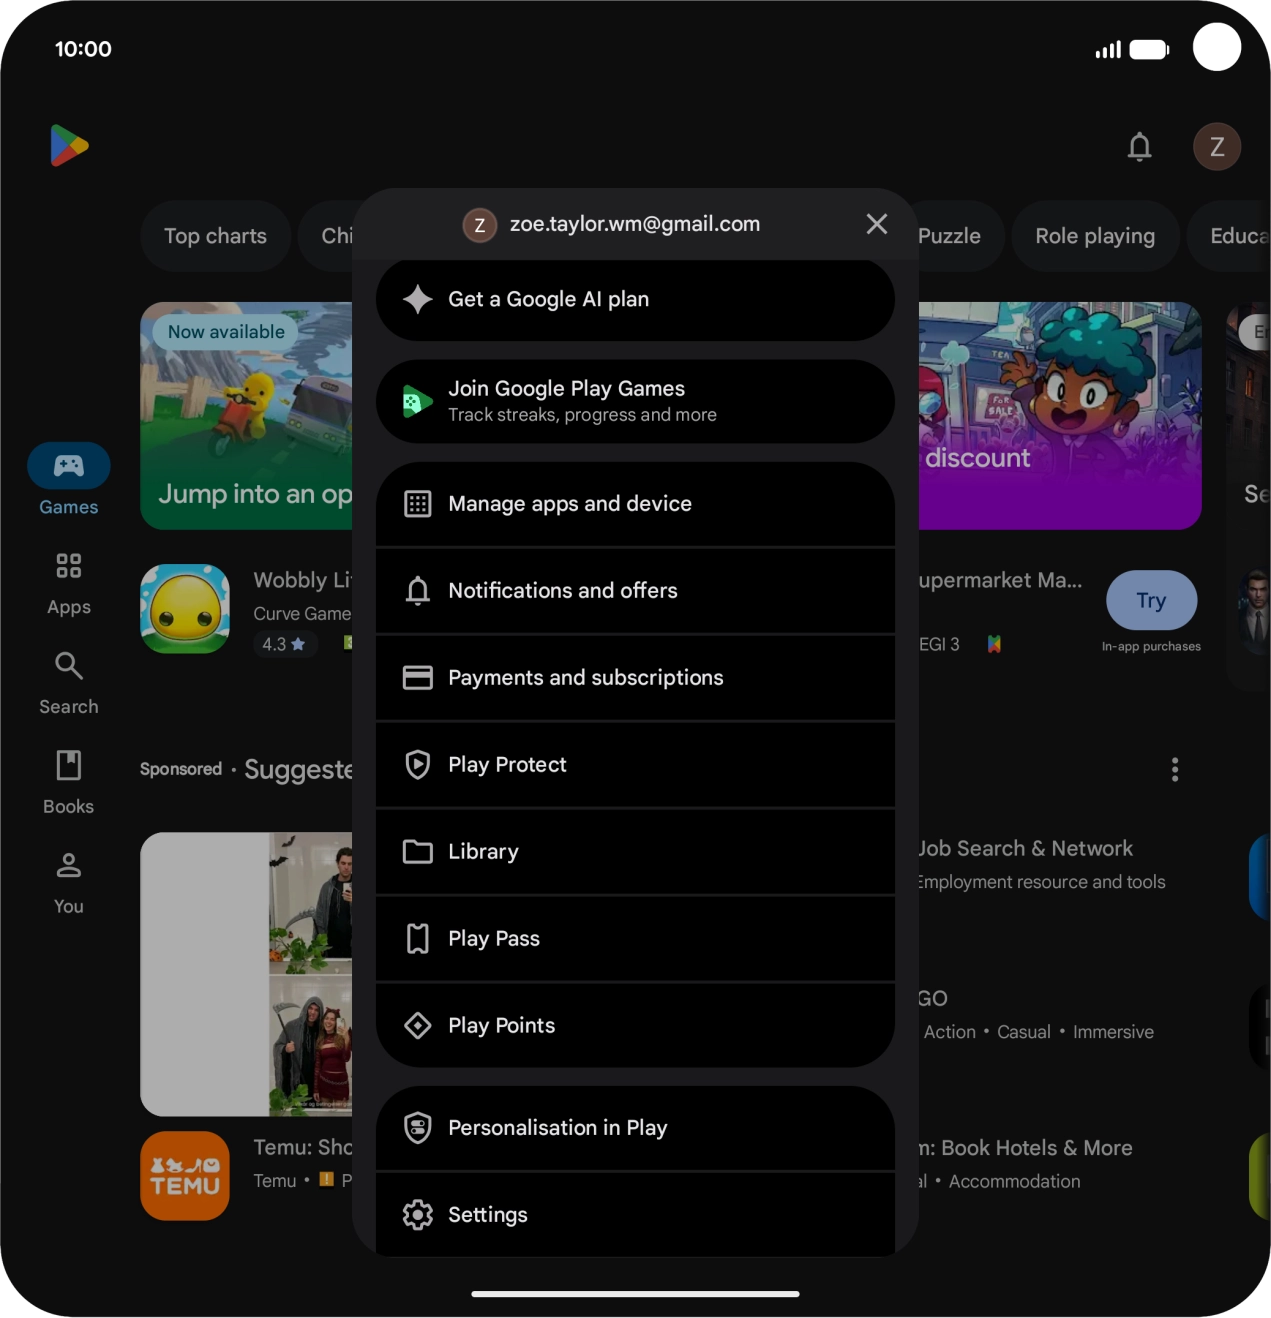Viewport: 1271px width, 1318px height.
Task: Open the top-right Z profile avatar
Action: [x=1216, y=147]
